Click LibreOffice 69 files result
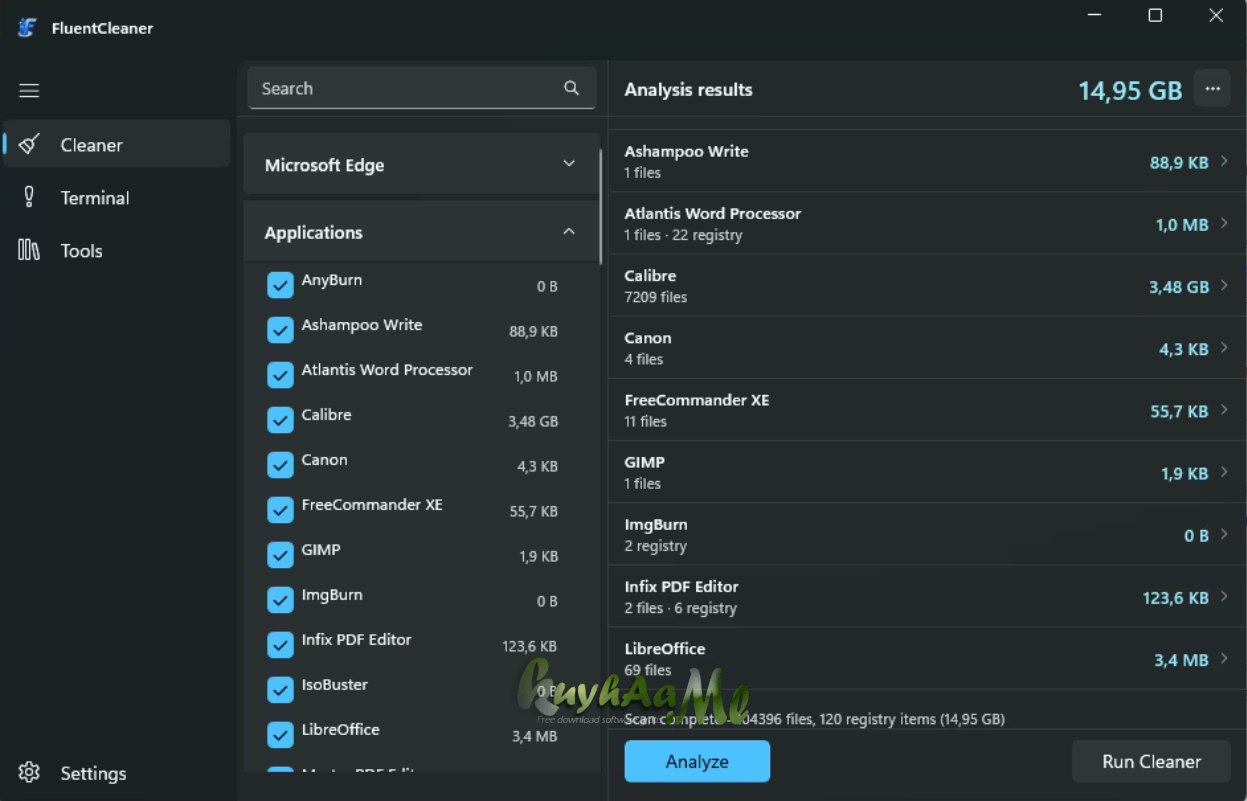1247x801 pixels. pyautogui.click(x=927, y=659)
